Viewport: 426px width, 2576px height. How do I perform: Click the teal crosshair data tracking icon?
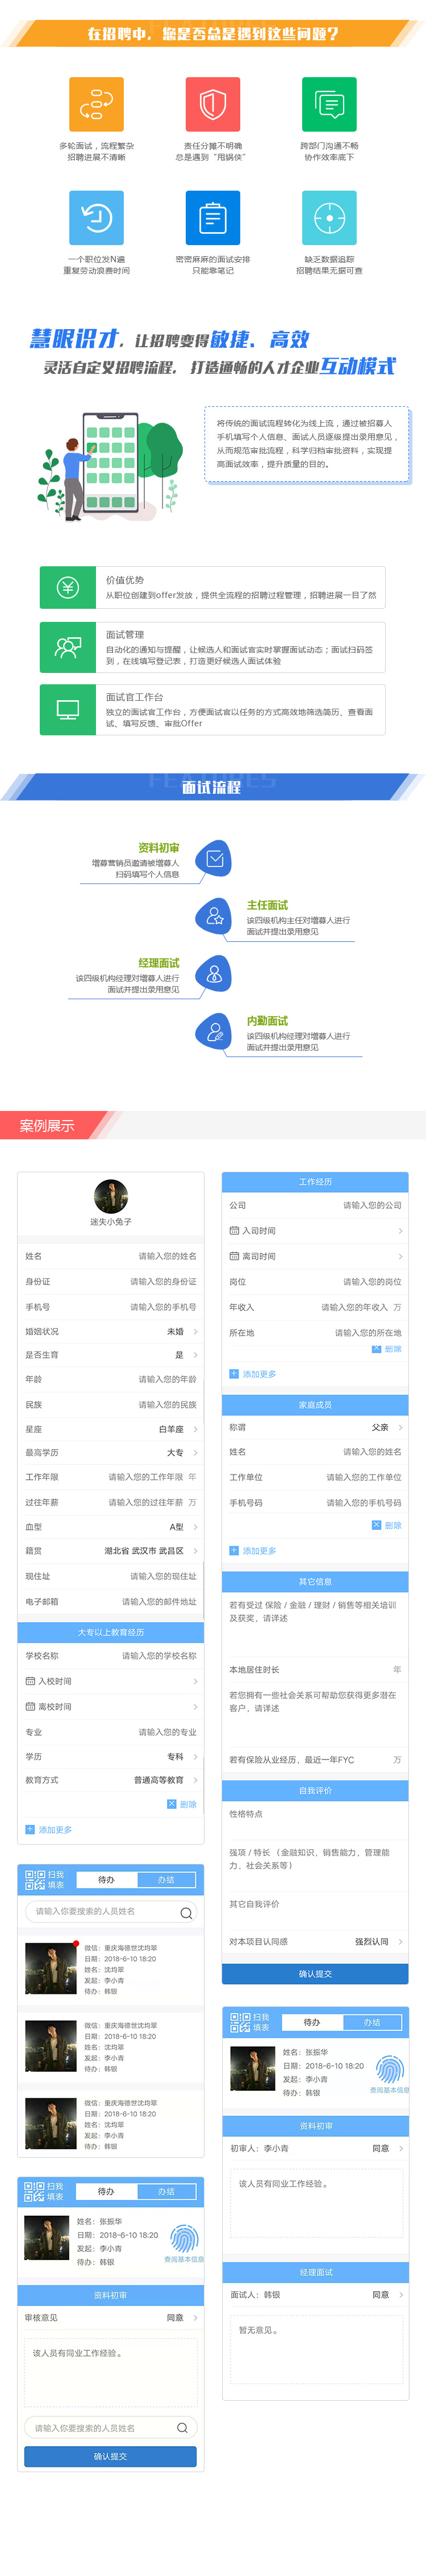pos(329,218)
